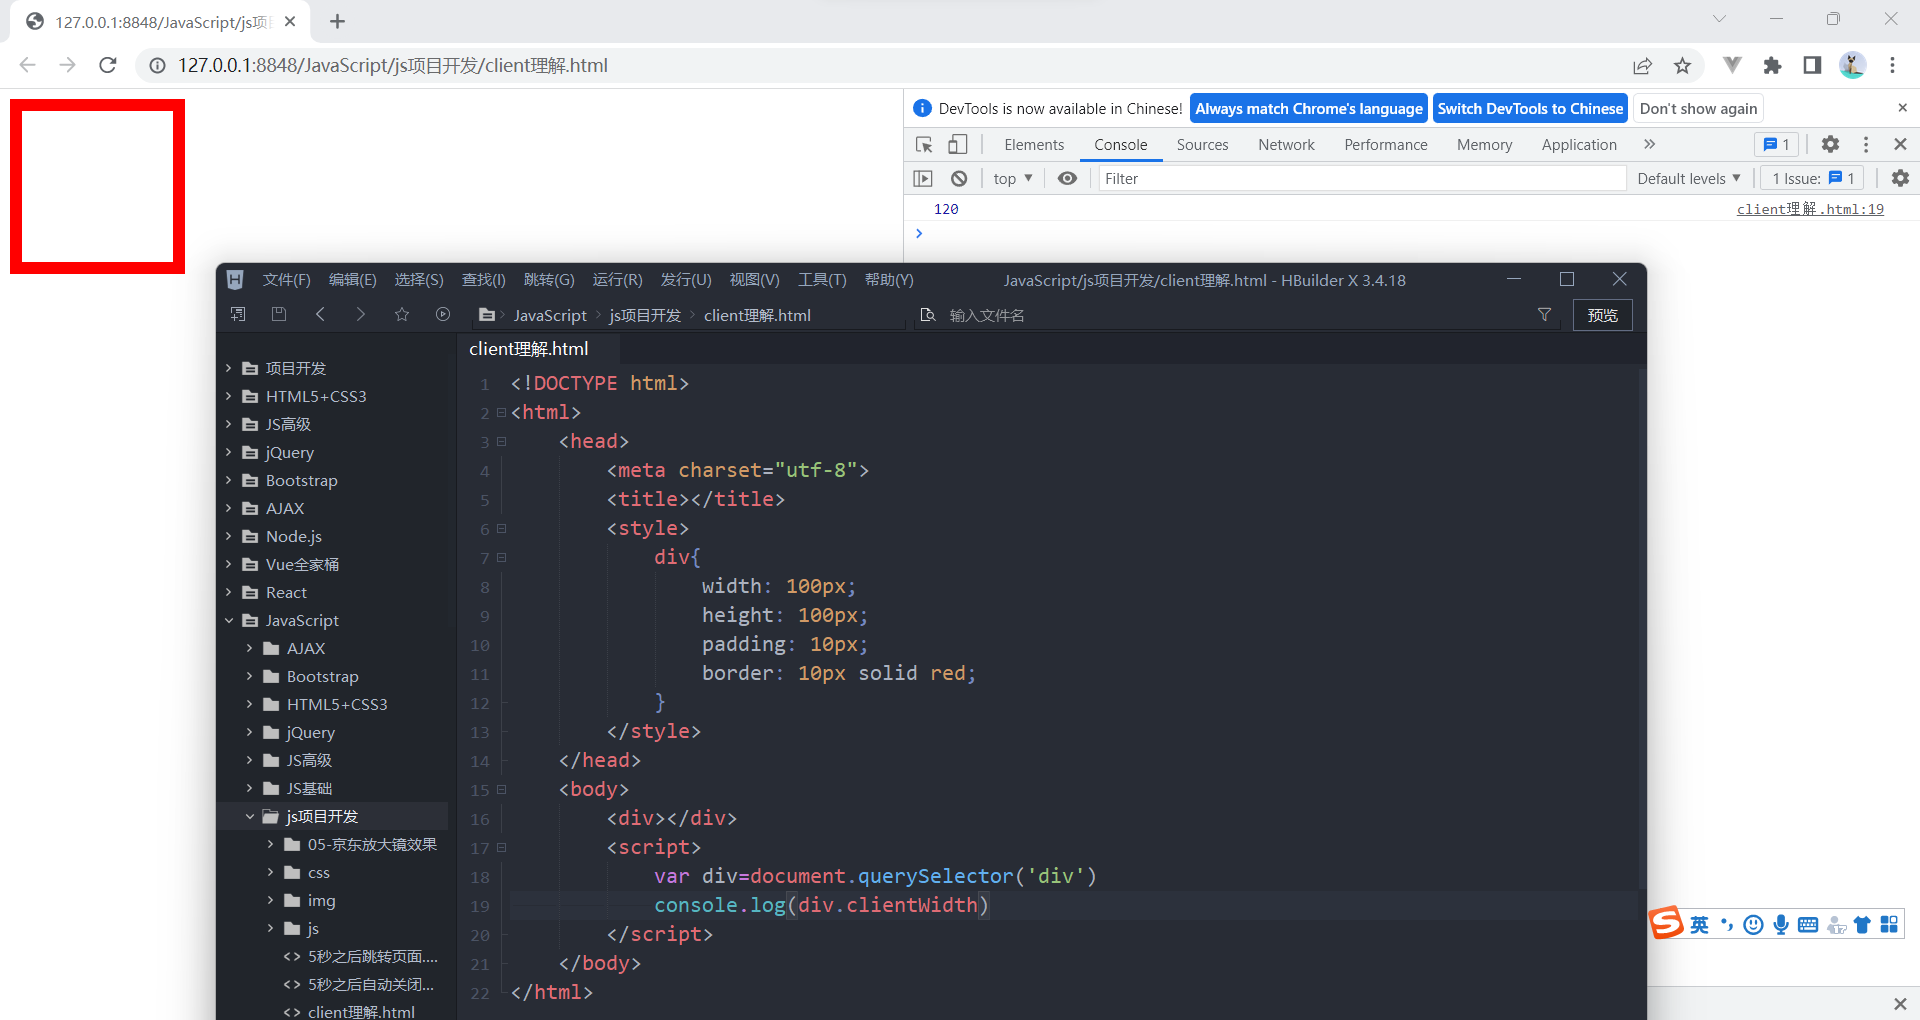Click HBuilder run play icon
Image resolution: width=1920 pixels, height=1020 pixels.
(443, 314)
